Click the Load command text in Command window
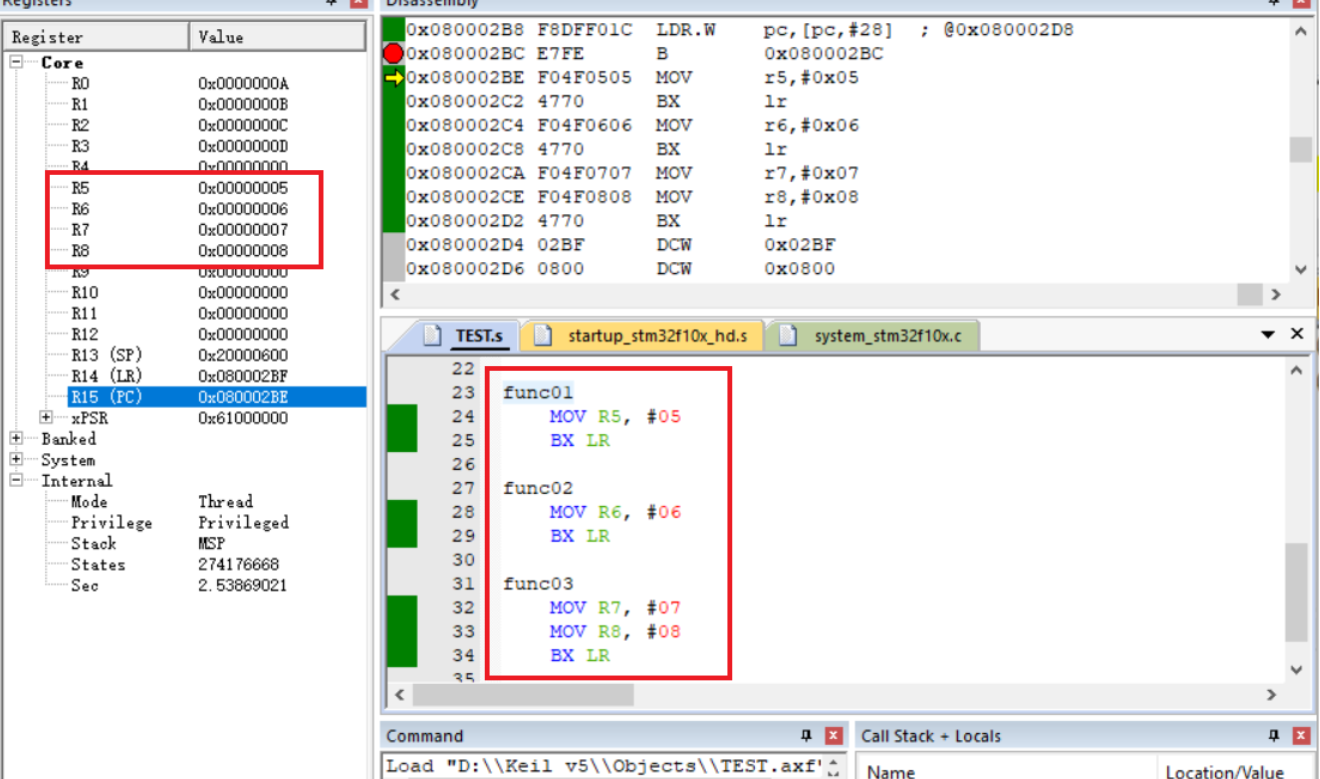 604,767
